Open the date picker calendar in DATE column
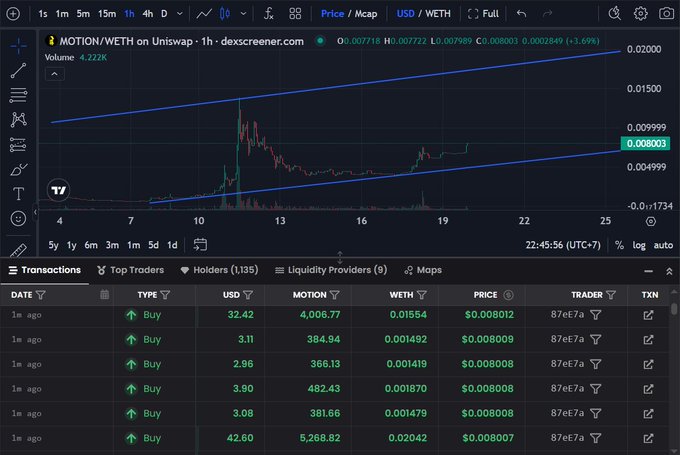Viewport: 680px width, 455px height. (105, 295)
